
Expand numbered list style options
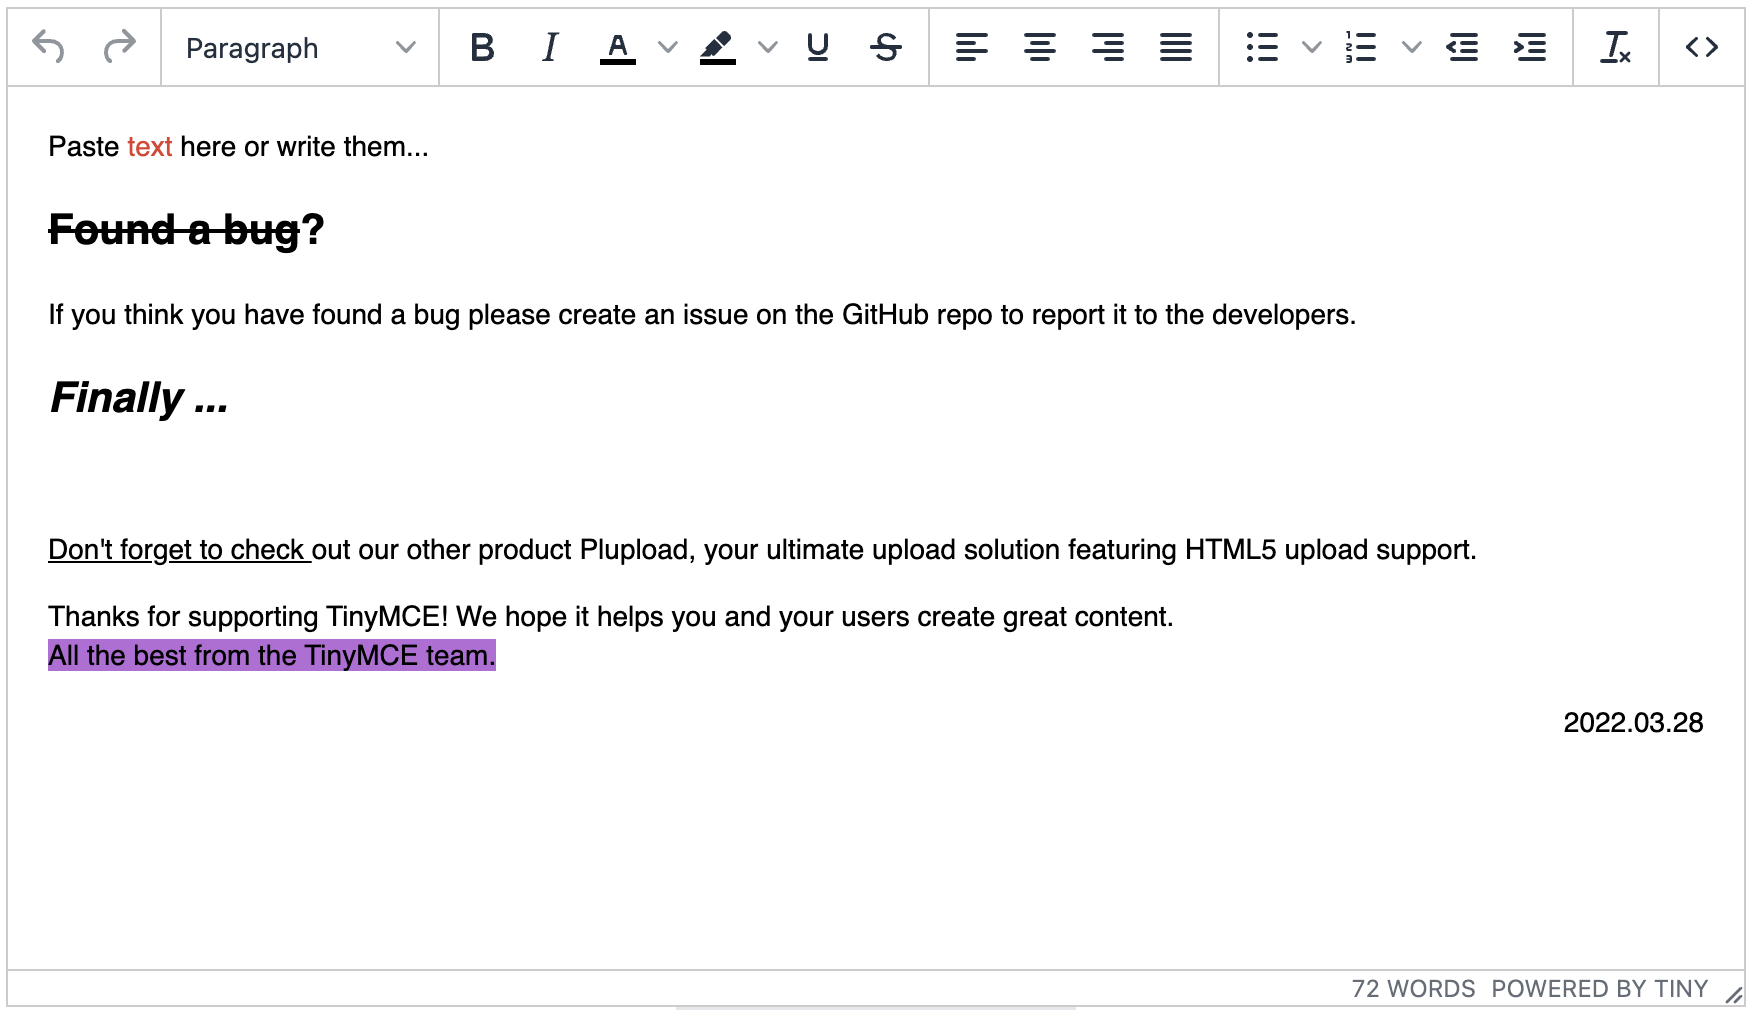(1412, 47)
